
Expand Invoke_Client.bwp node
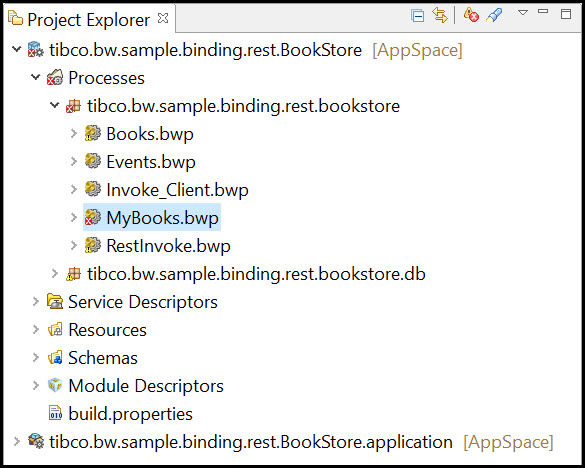coord(74,189)
